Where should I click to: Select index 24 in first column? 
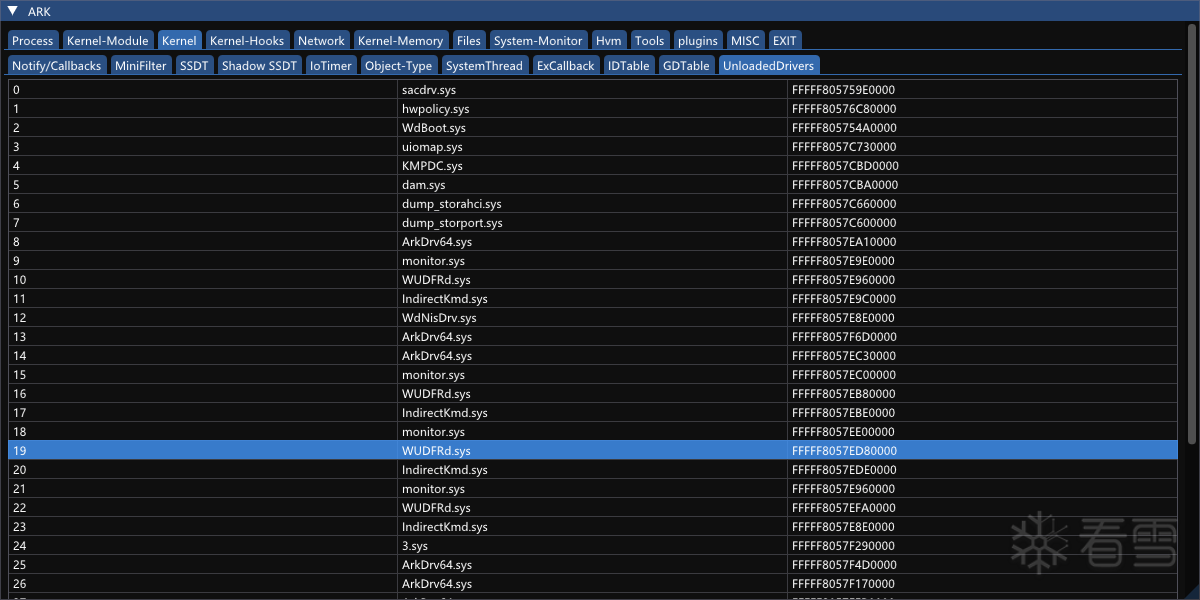click(19, 546)
